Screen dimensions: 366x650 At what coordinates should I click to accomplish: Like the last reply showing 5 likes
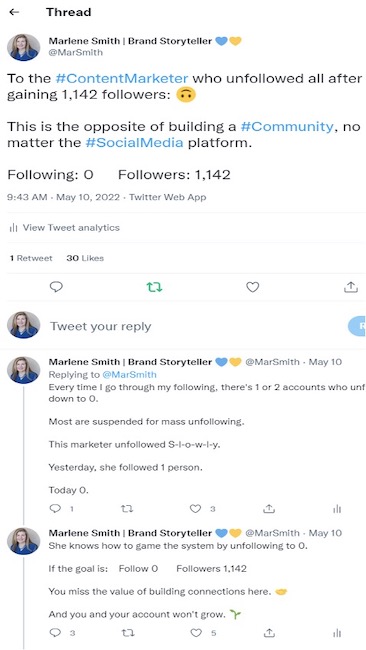pyautogui.click(x=196, y=633)
